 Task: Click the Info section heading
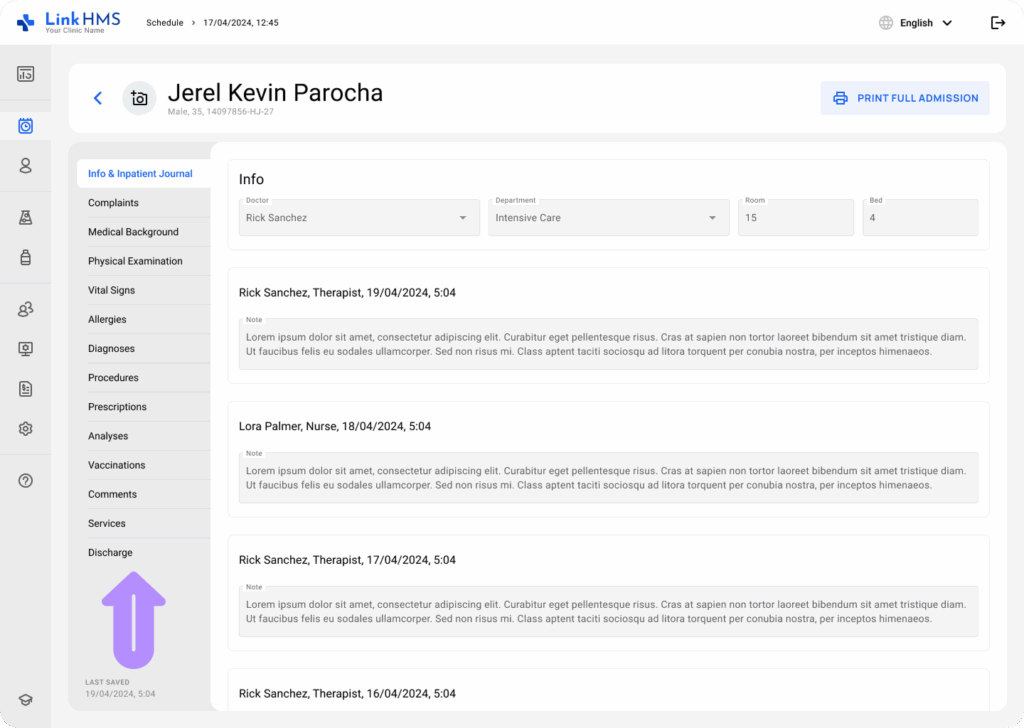[251, 180]
